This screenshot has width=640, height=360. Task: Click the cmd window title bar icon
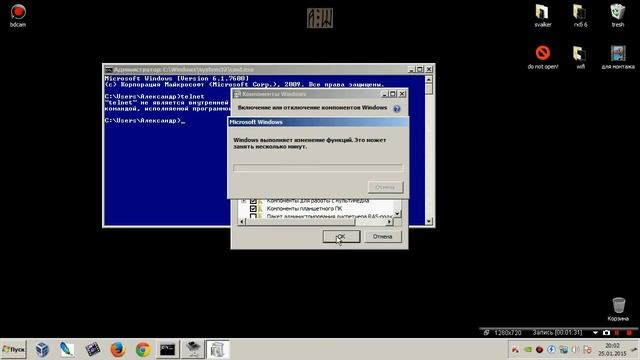point(108,70)
